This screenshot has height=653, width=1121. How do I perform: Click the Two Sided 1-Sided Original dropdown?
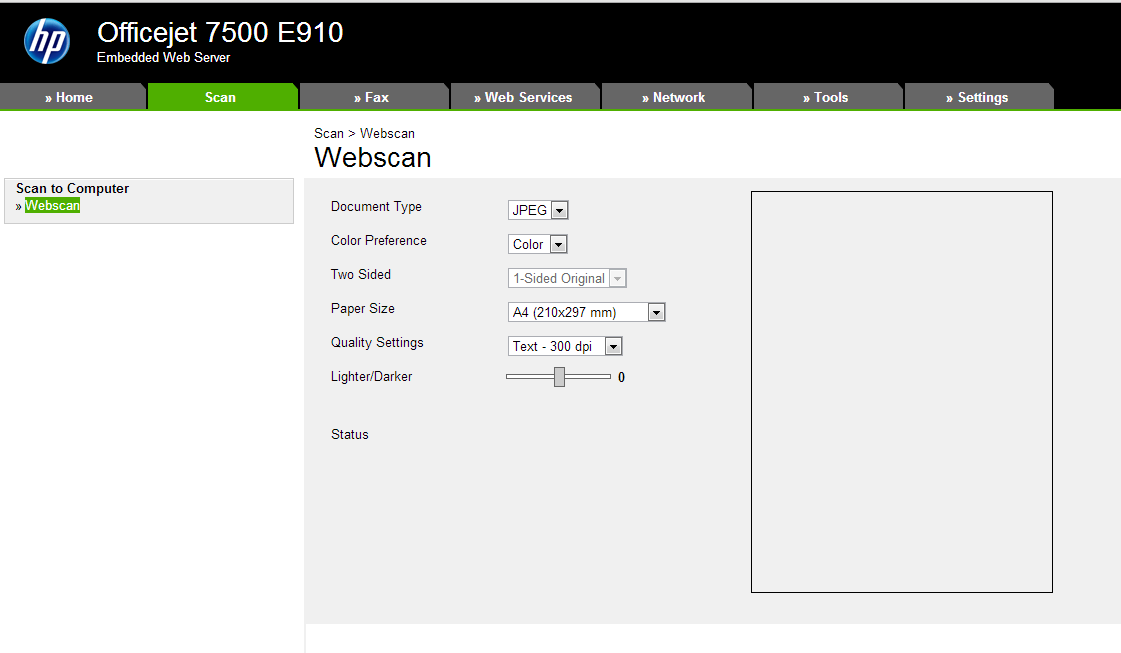(x=567, y=278)
